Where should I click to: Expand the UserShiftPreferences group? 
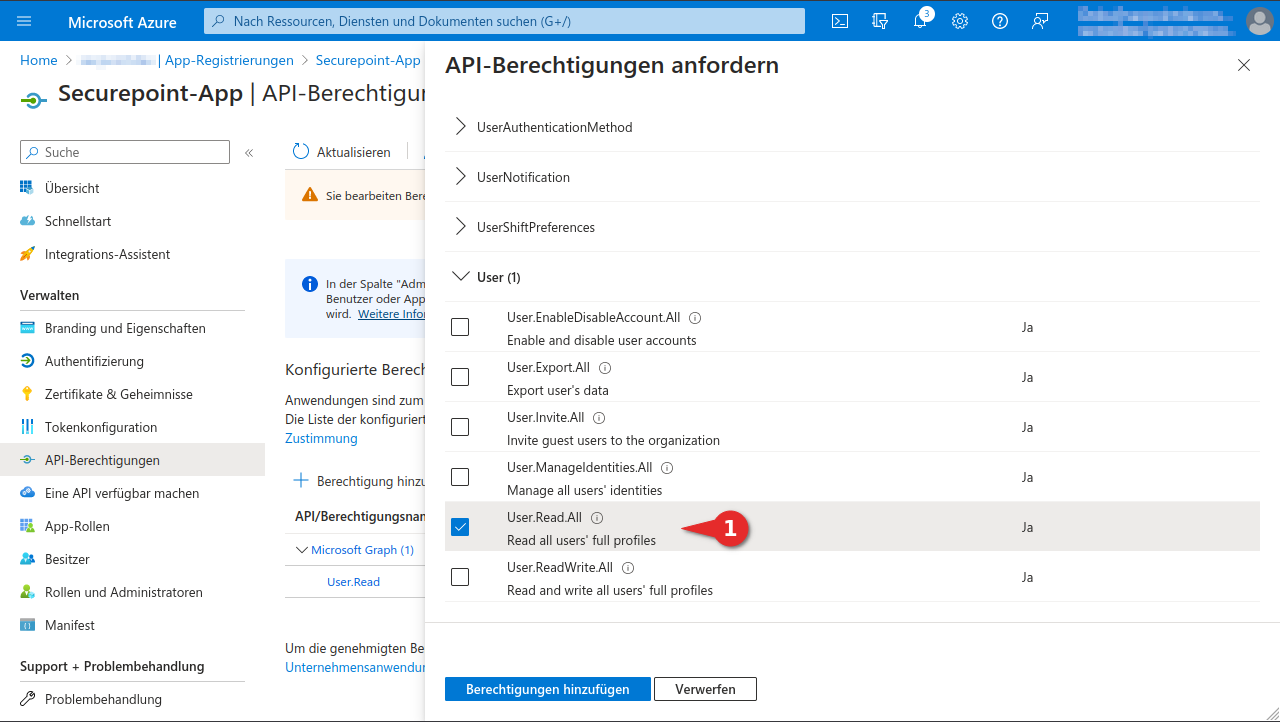point(461,227)
